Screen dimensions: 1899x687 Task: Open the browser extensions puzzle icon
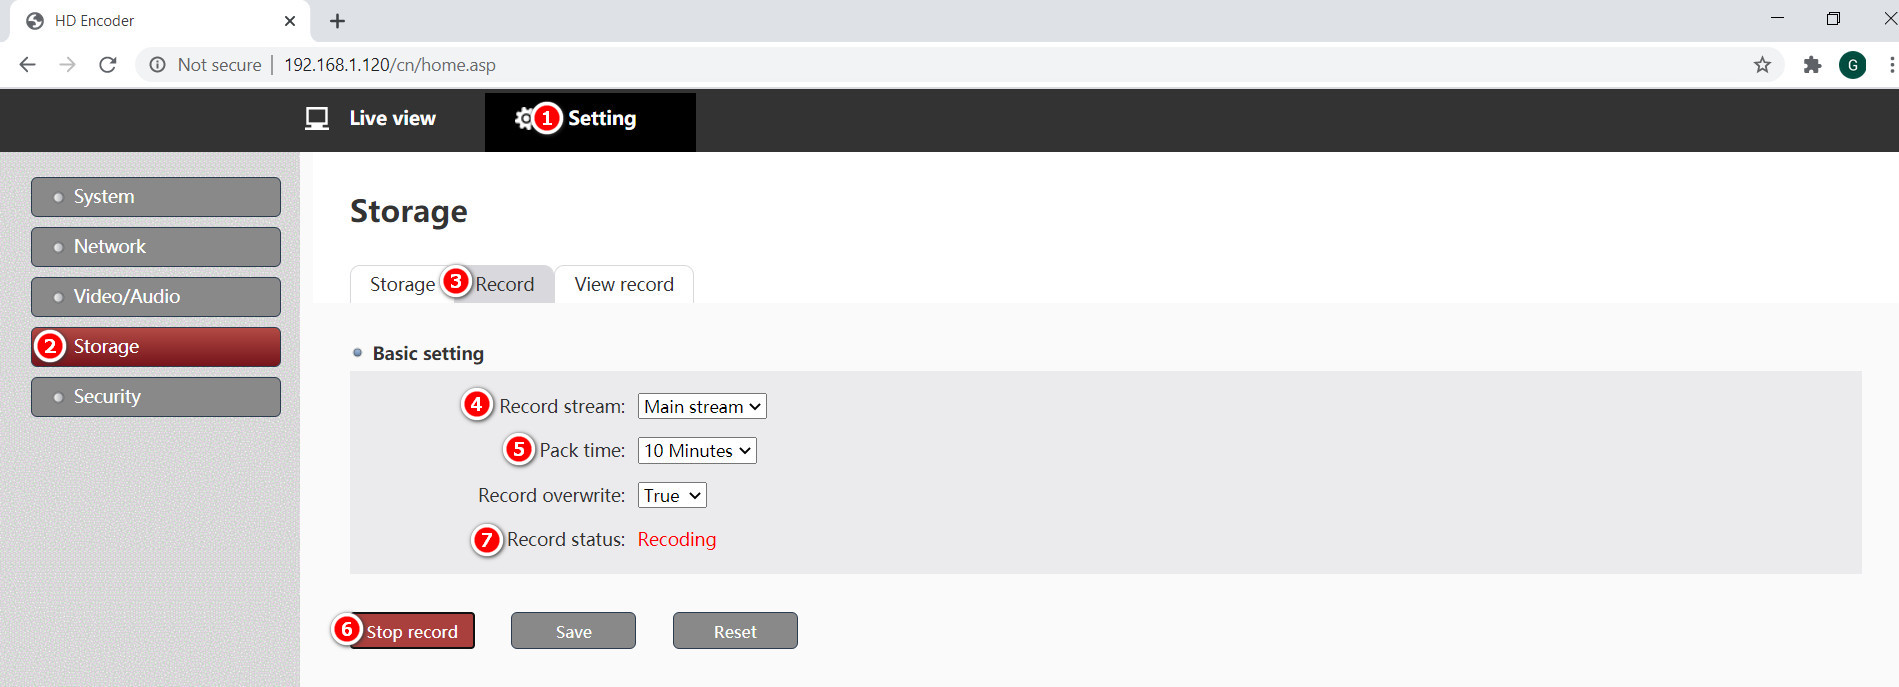pos(1812,65)
